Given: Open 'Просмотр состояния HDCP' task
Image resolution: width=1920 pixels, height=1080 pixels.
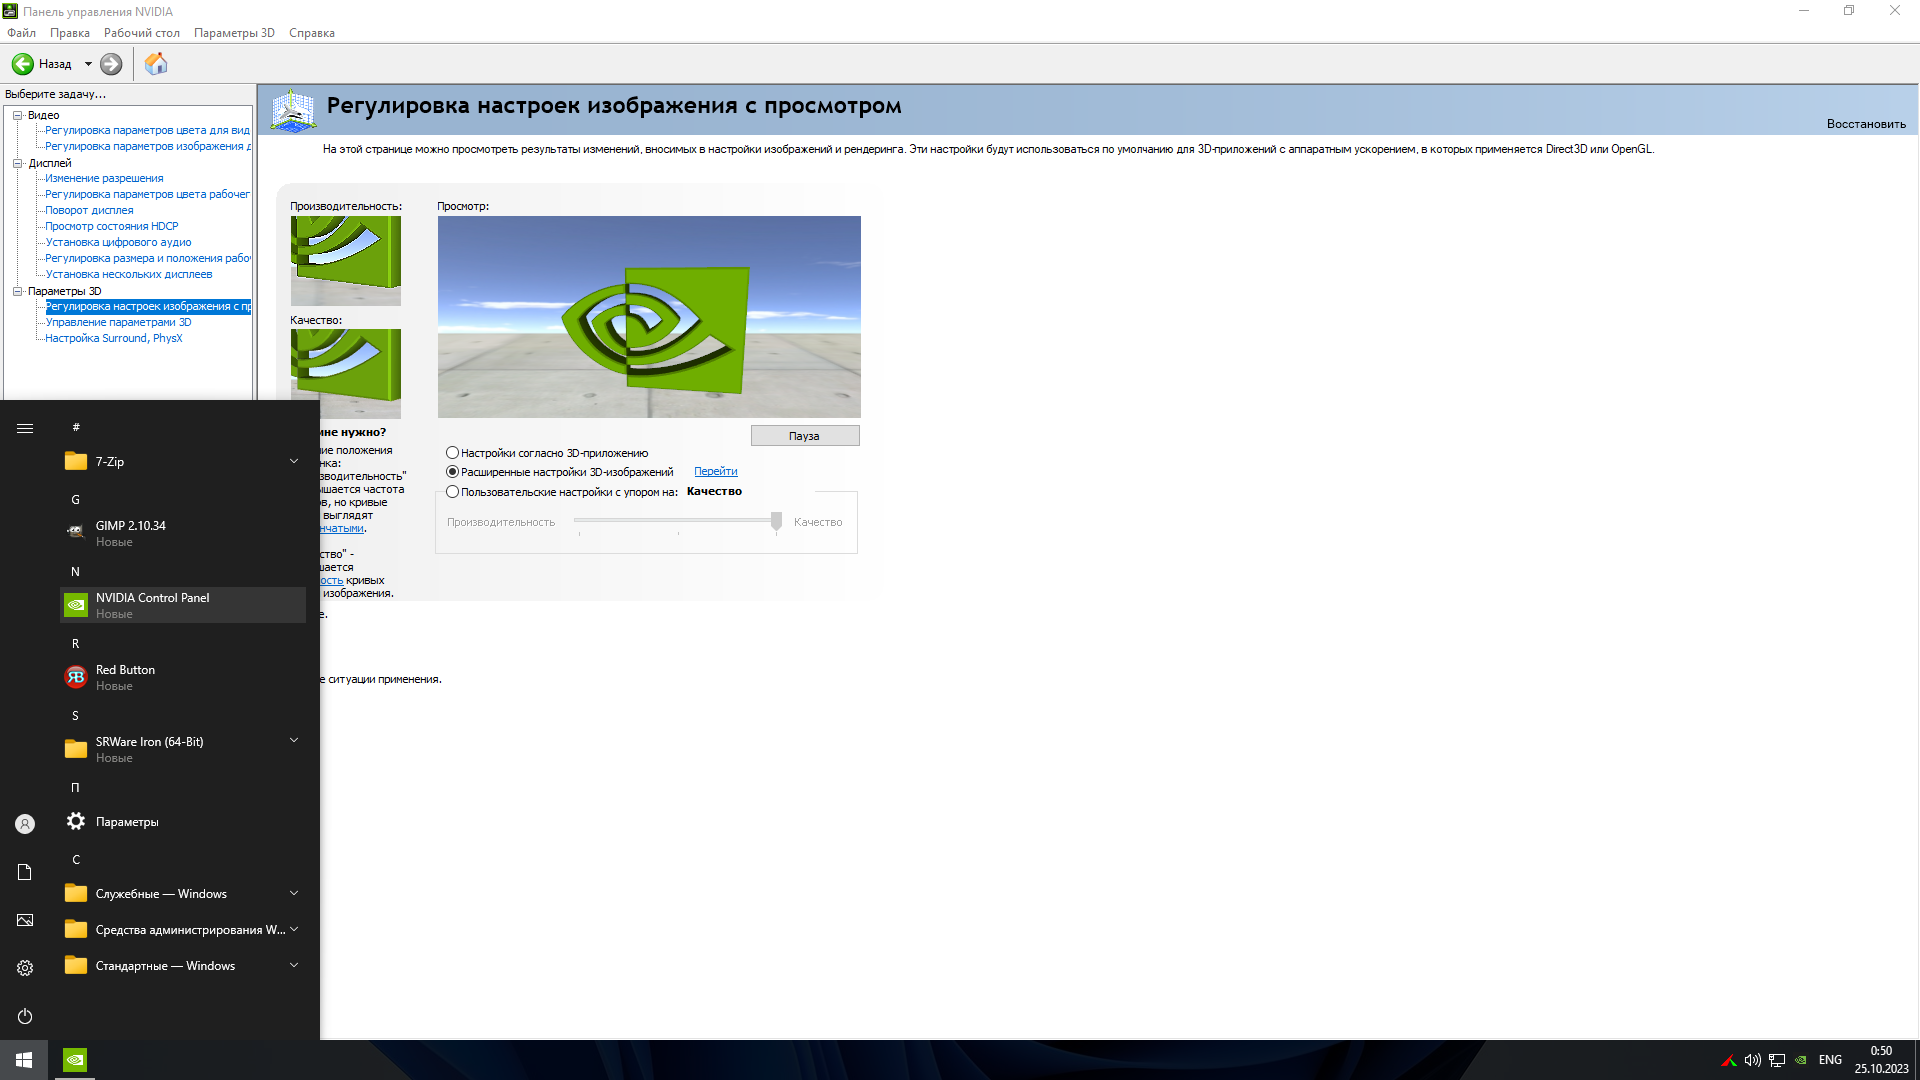Looking at the screenshot, I should pos(112,226).
